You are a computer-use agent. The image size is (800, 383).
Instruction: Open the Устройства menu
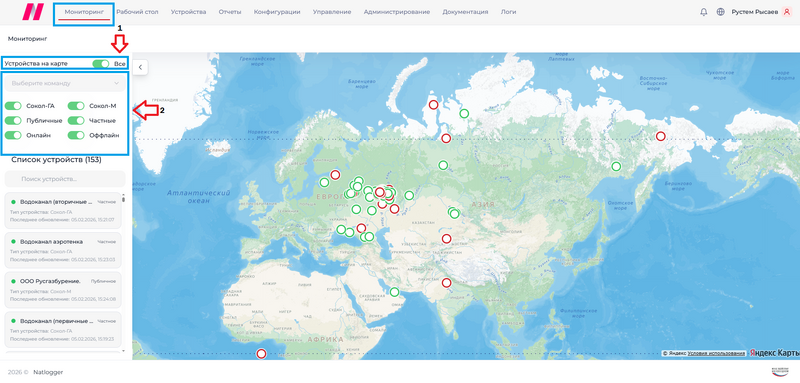pyautogui.click(x=188, y=12)
